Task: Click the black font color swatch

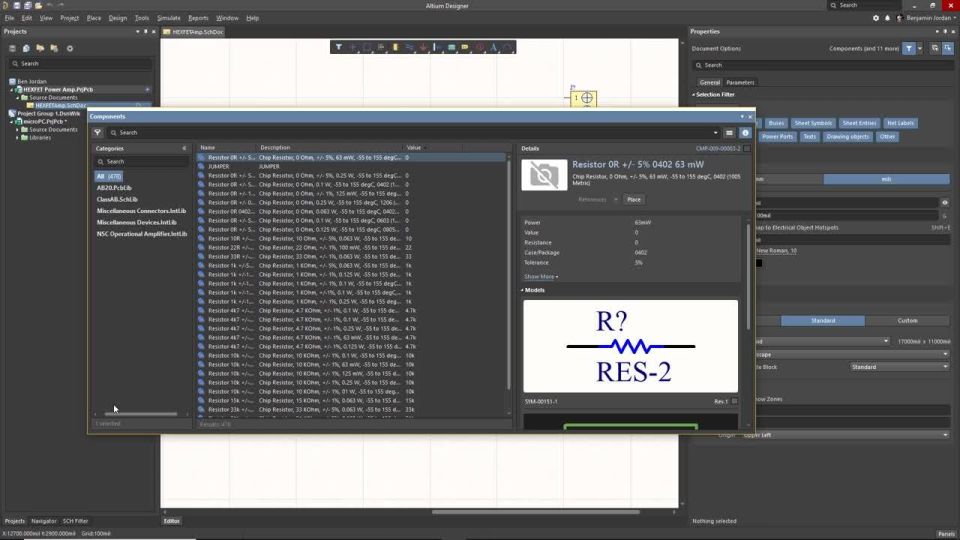Action: tap(759, 263)
